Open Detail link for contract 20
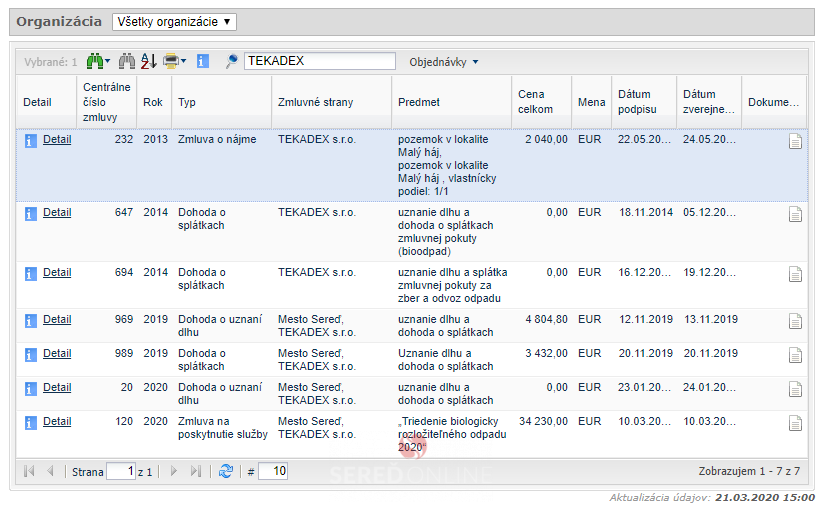 57,387
